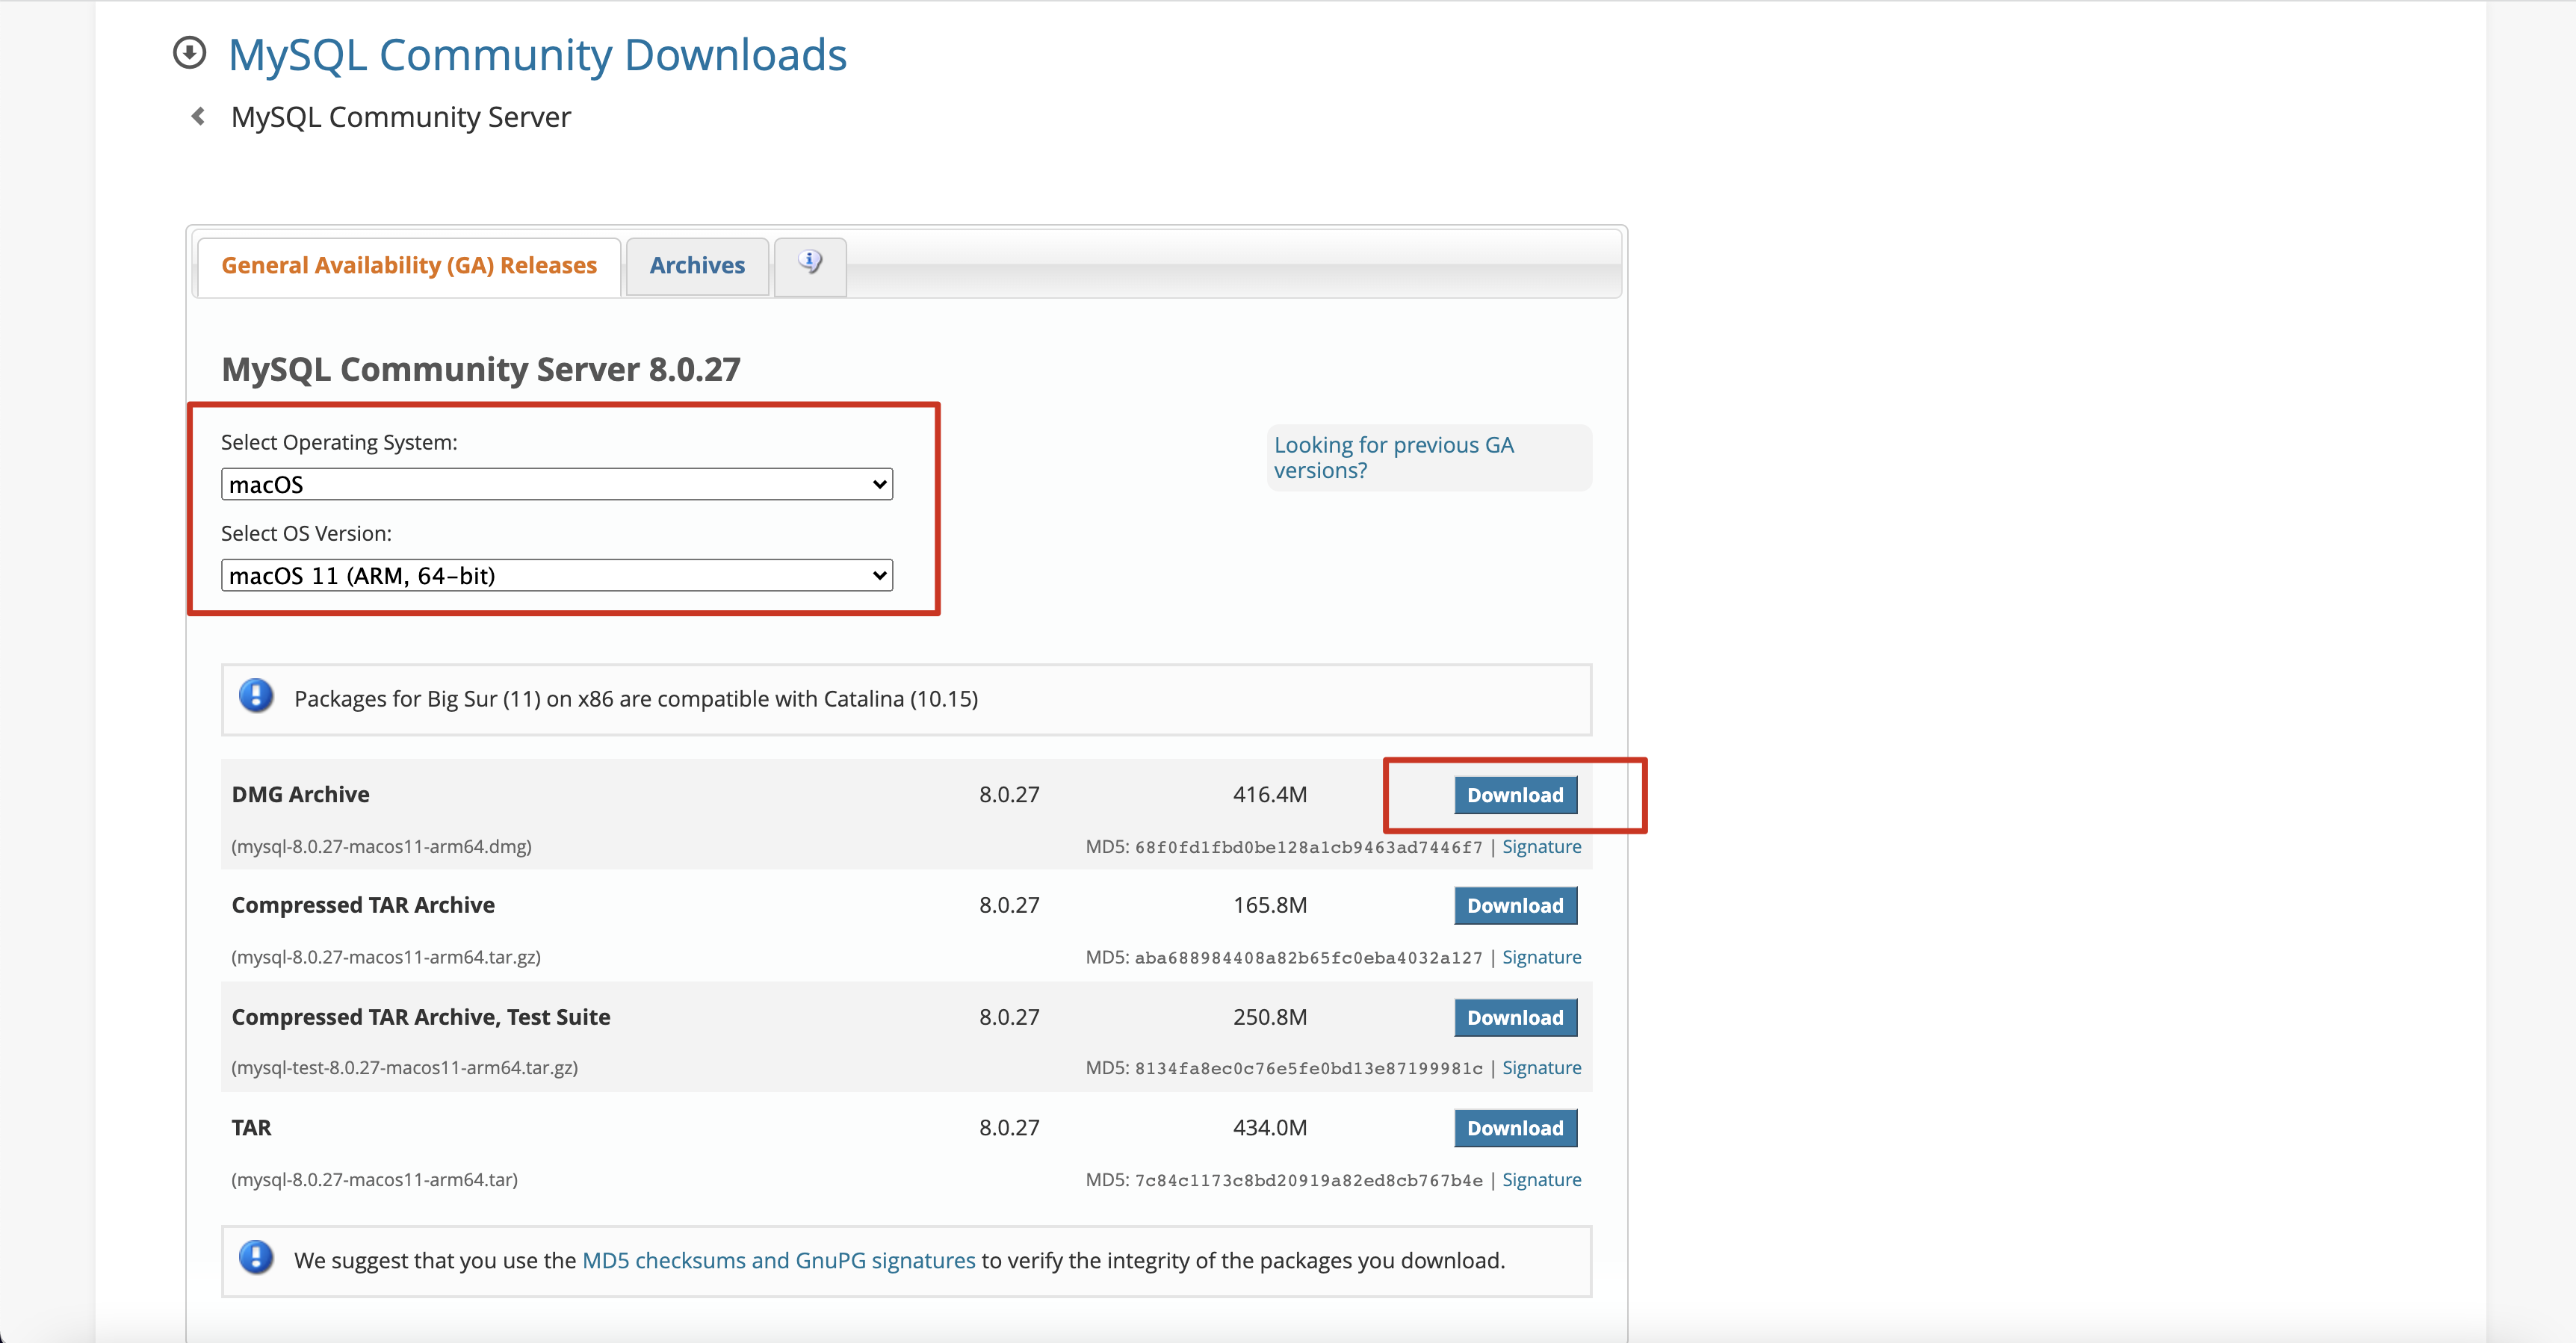Click the MySQL Community Server breadcrumb text
This screenshot has height=1343, width=2576.
click(x=400, y=118)
